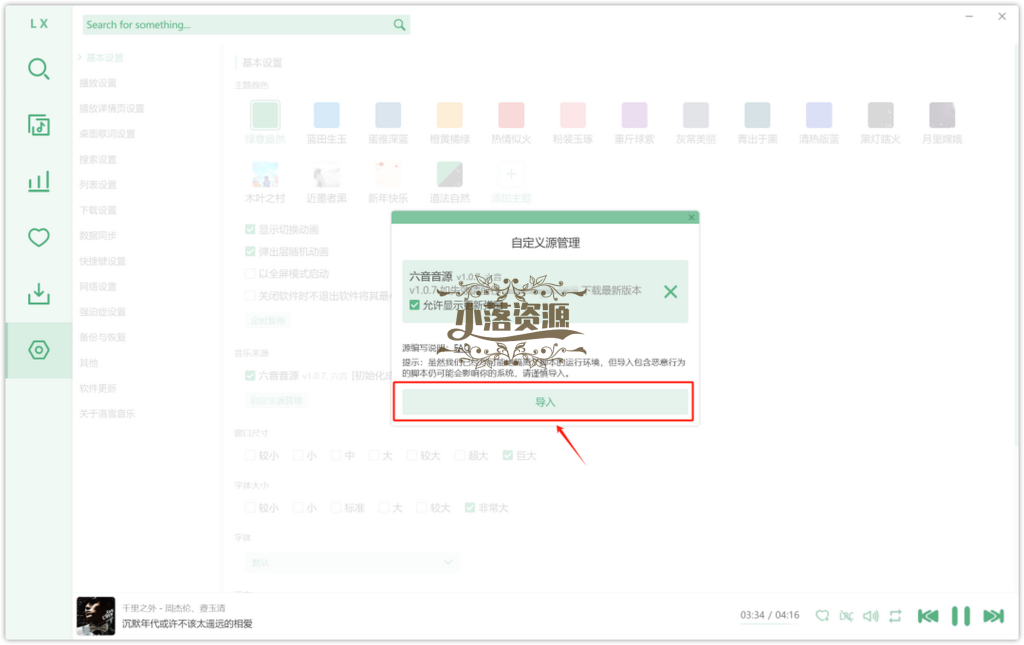Open the downloads sidebar icon
This screenshot has height=645, width=1024.
click(39, 293)
